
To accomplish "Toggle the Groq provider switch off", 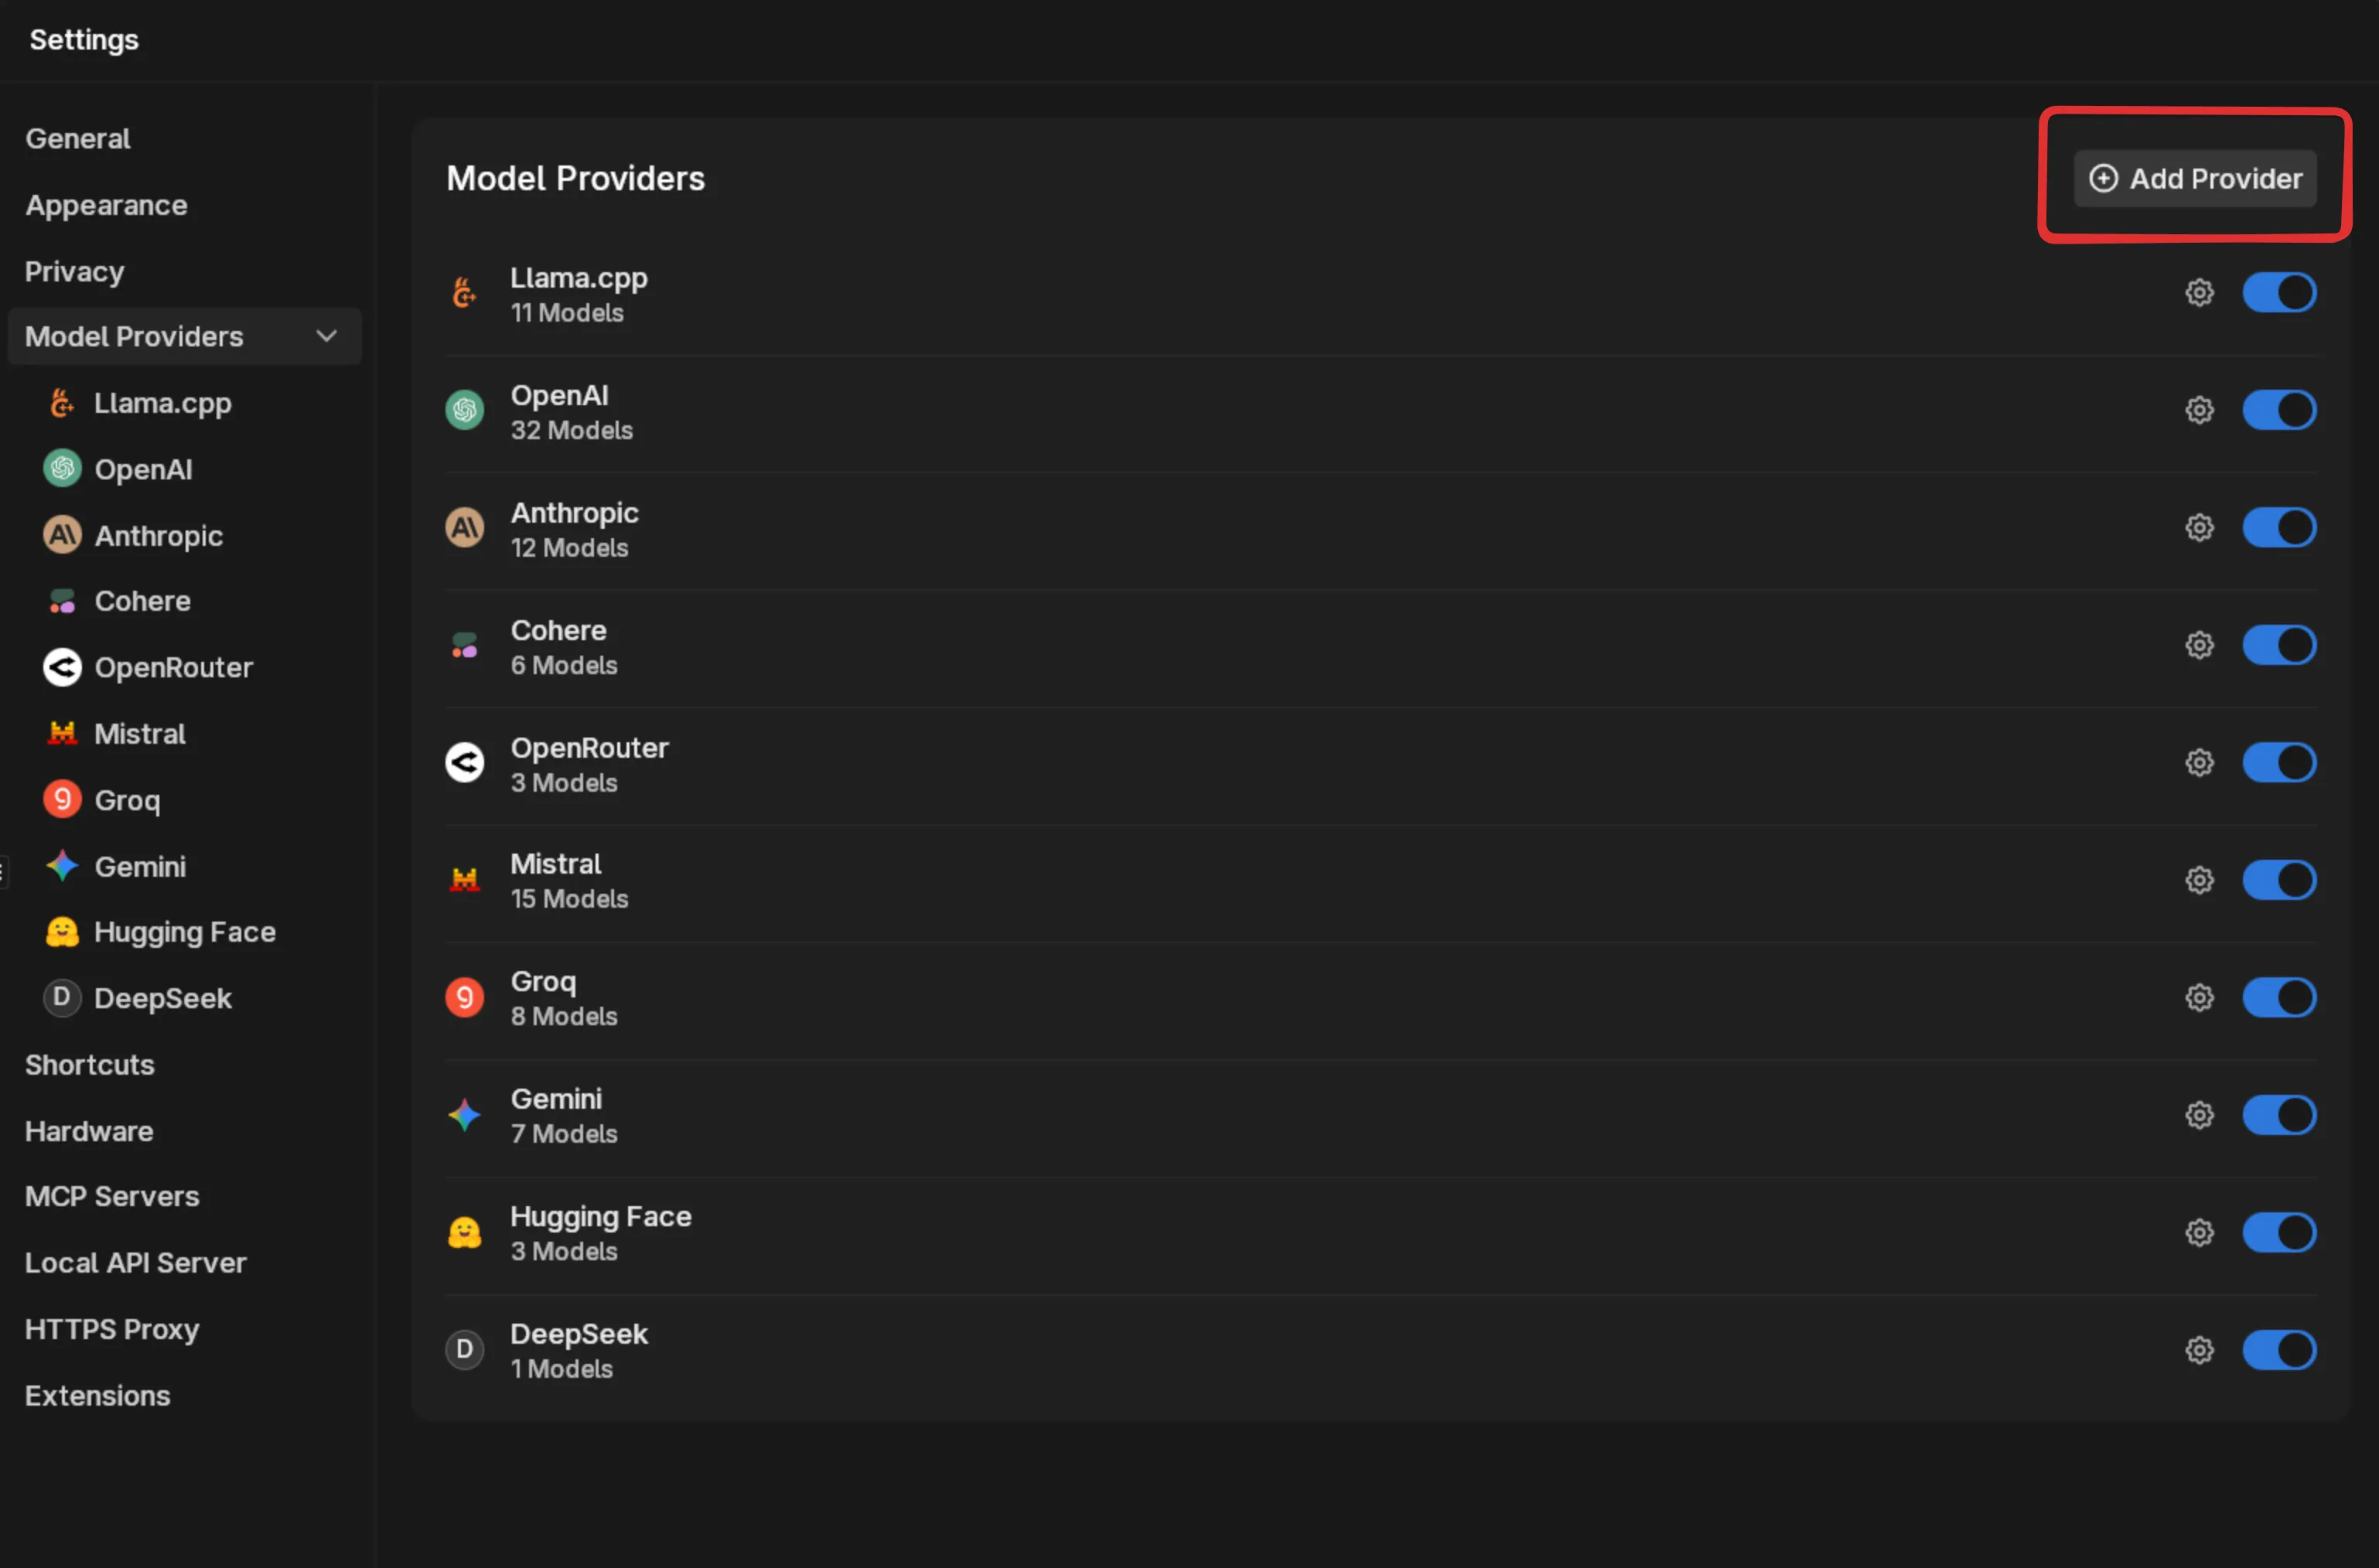I will pos(2280,997).
